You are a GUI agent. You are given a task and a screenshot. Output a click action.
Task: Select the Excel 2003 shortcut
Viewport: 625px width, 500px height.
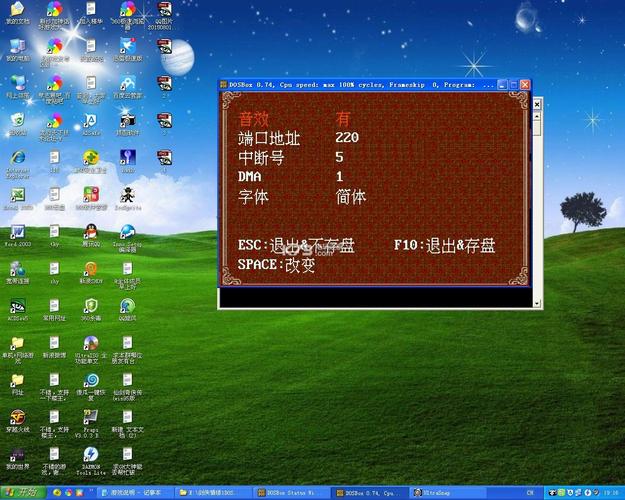pyautogui.click(x=18, y=199)
